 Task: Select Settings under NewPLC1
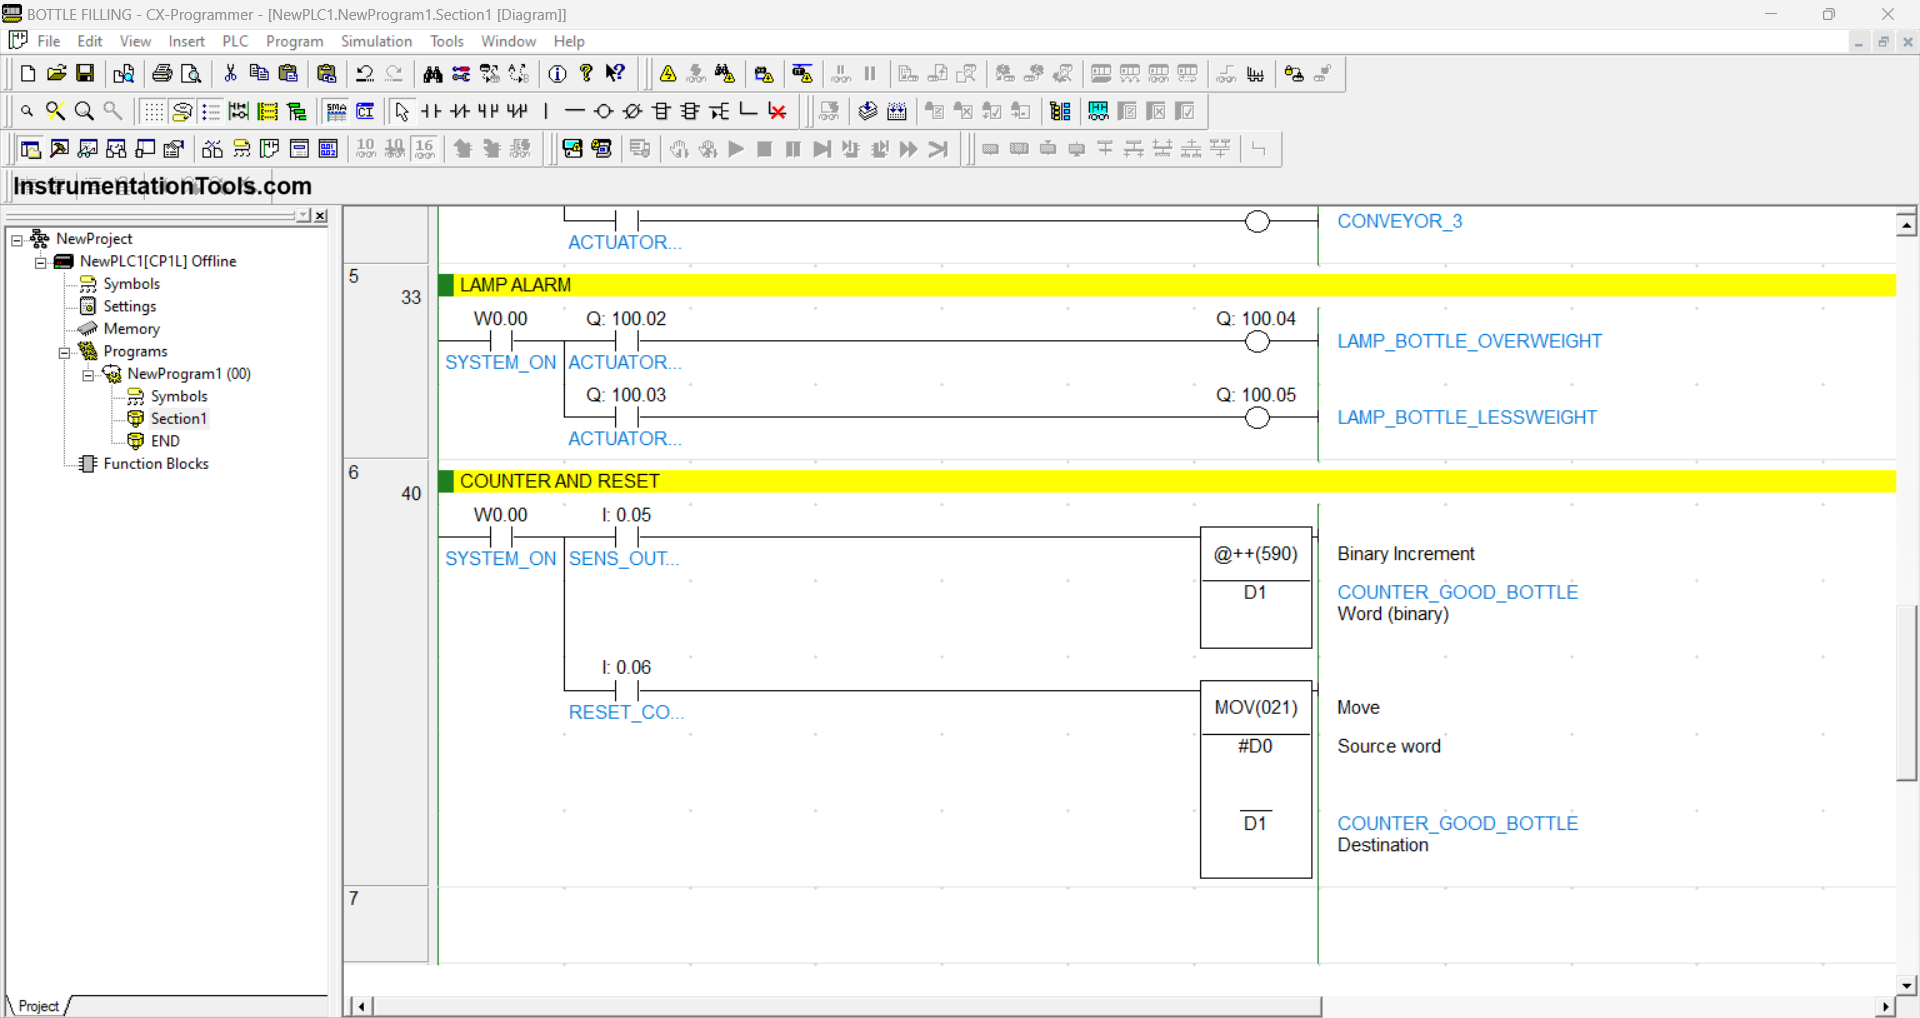(x=130, y=307)
